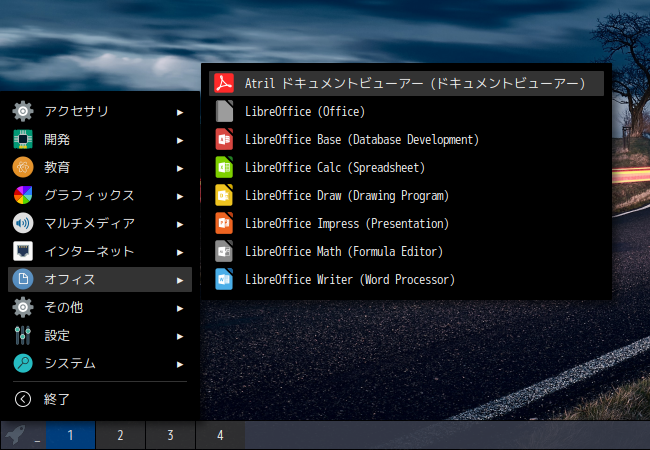Launch LibreOffice Calc (Spreadsheet)

[406, 167]
